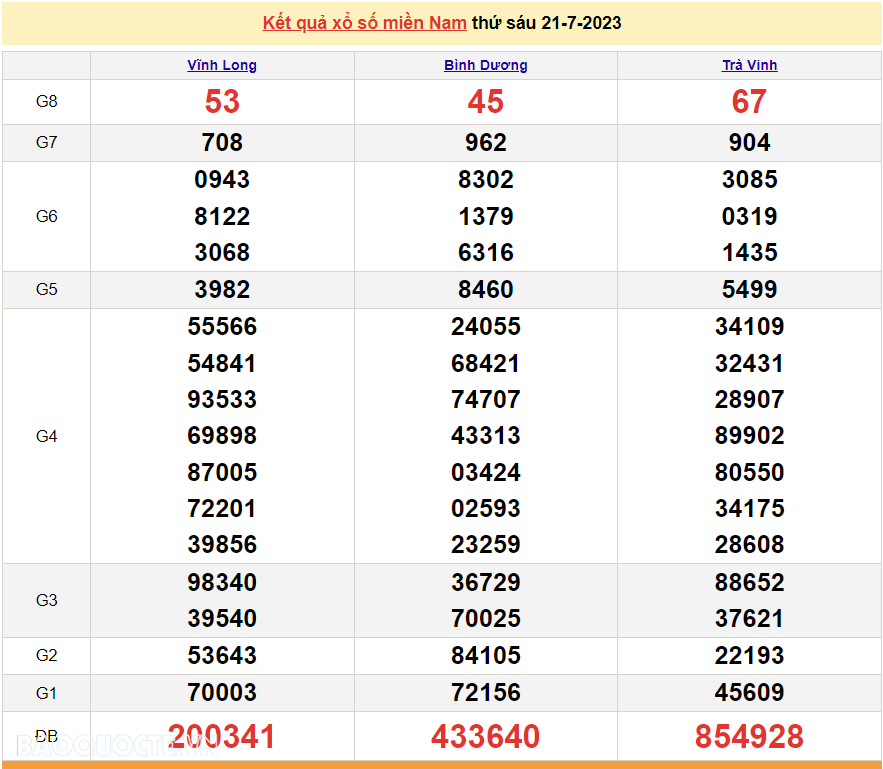This screenshot has width=883, height=769.
Task: Select Vĩnh Long special prize number 200341
Action: point(222,737)
